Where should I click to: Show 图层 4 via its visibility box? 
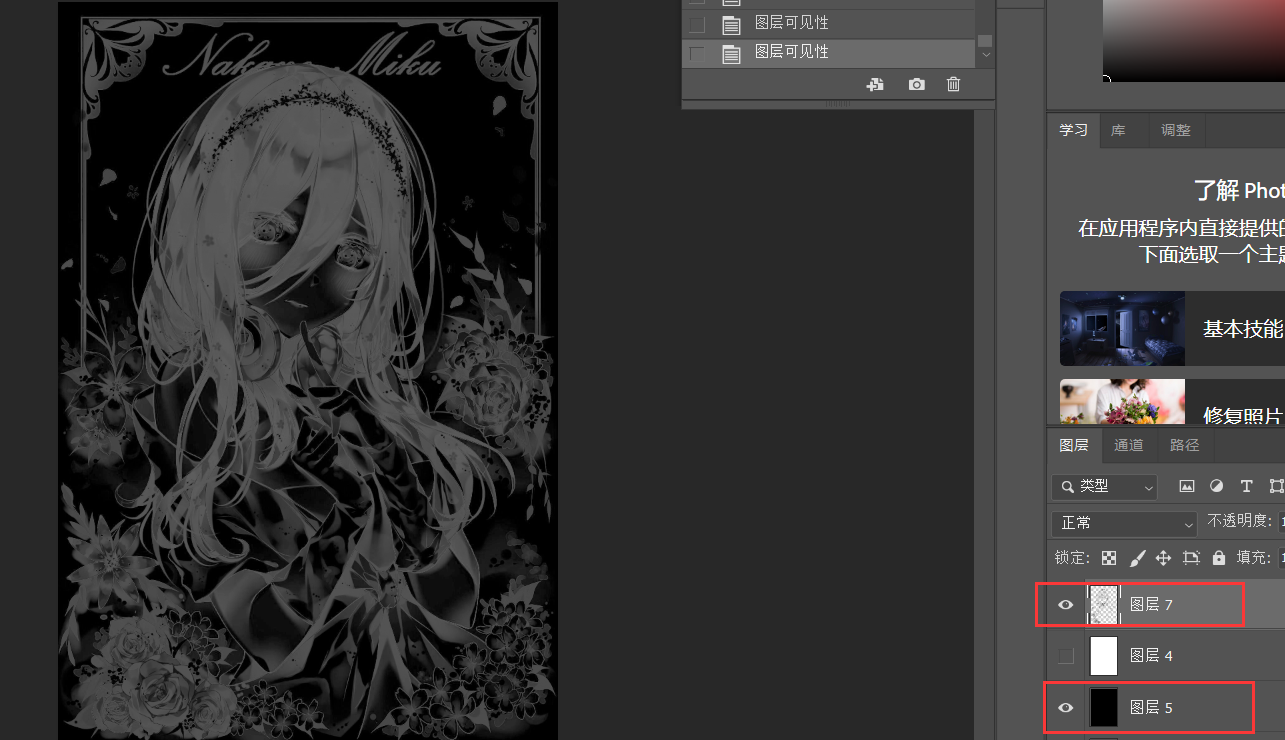1066,656
